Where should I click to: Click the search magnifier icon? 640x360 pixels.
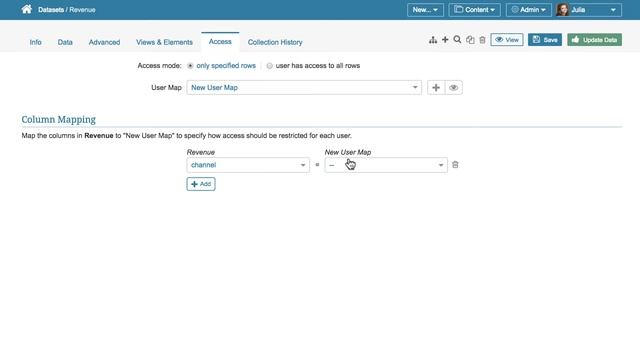458,40
